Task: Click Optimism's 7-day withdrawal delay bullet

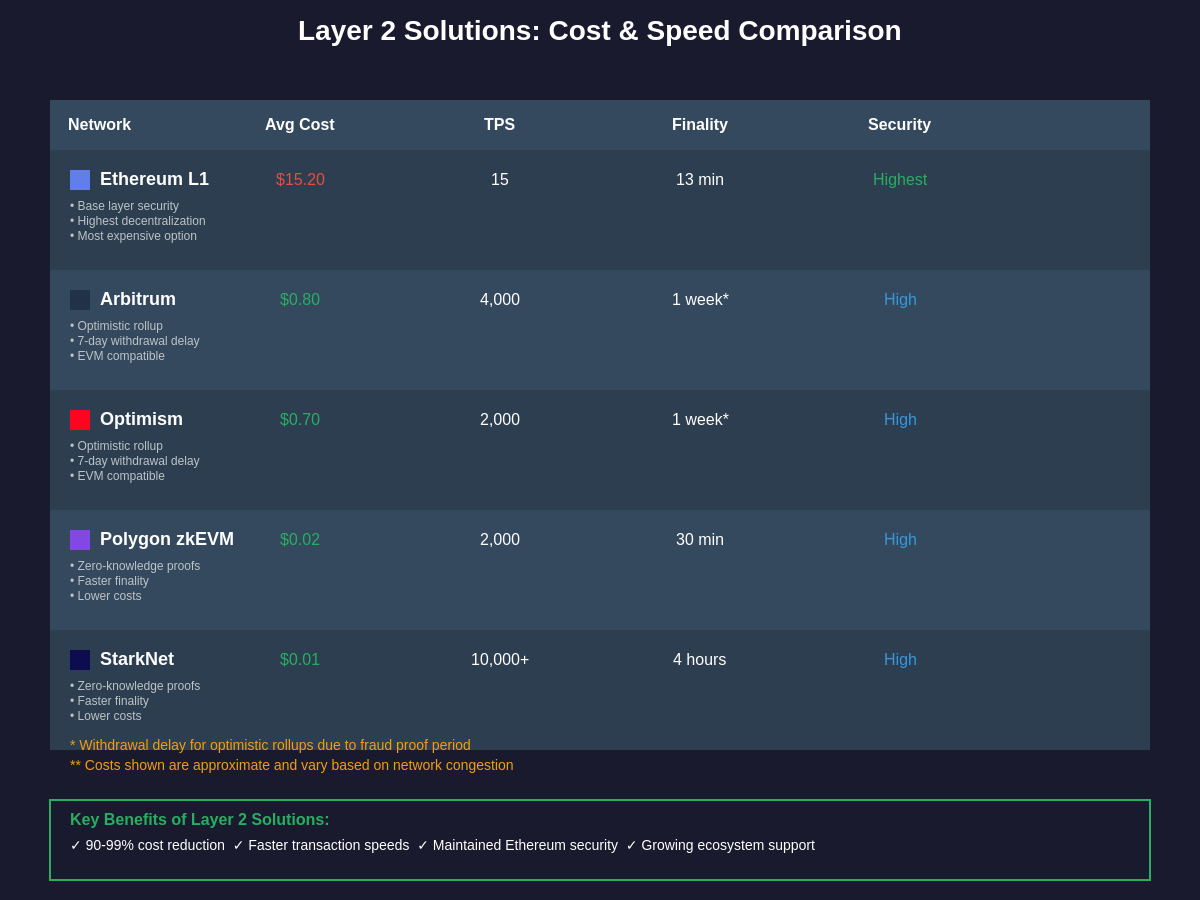Action: 135,461
